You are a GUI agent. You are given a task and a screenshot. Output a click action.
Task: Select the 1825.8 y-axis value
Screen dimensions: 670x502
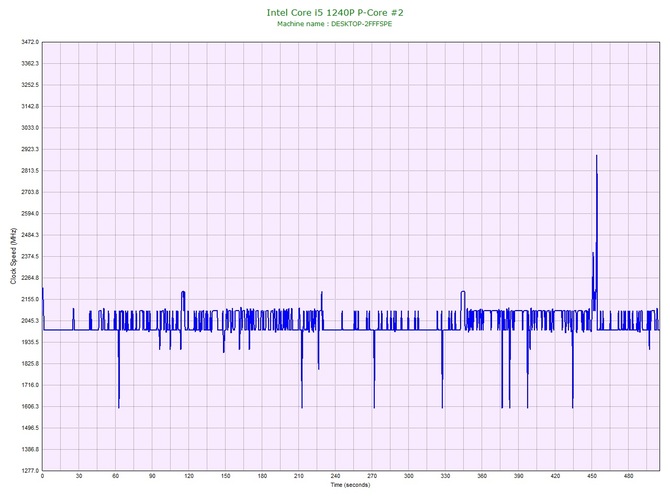(x=30, y=364)
